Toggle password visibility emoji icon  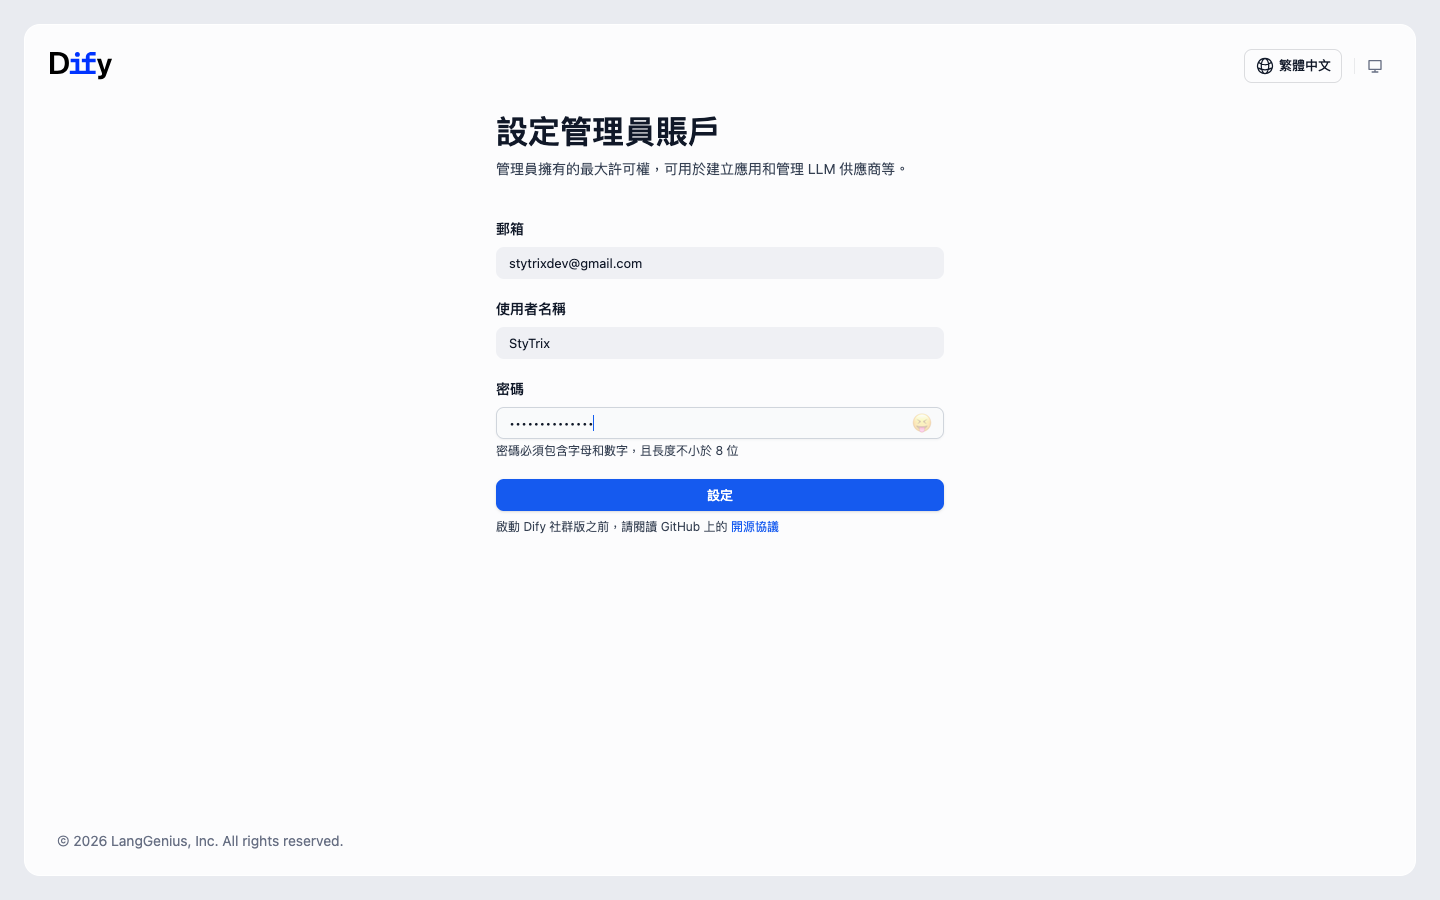click(922, 423)
